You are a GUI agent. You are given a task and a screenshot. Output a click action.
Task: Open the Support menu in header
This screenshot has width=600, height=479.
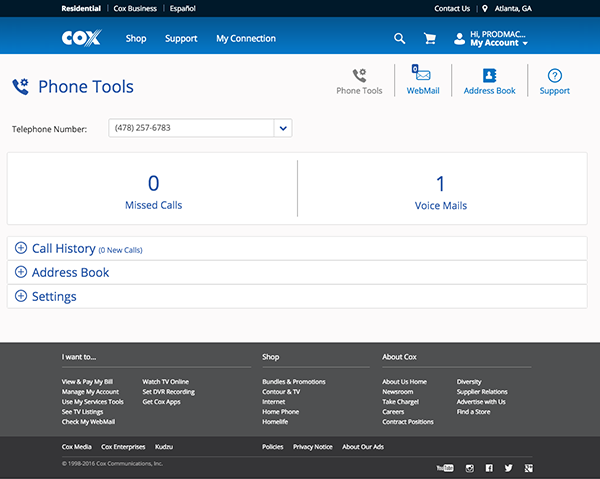coord(181,39)
